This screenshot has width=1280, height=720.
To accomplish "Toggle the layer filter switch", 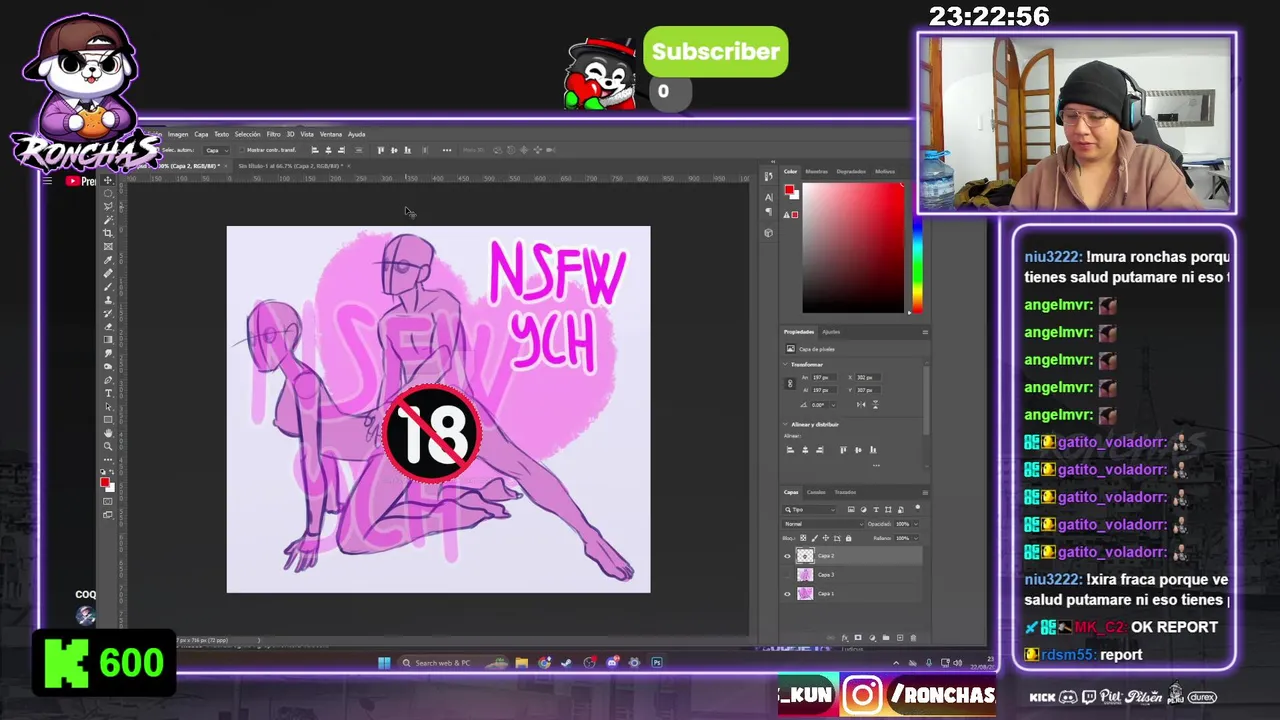I will click(x=917, y=508).
